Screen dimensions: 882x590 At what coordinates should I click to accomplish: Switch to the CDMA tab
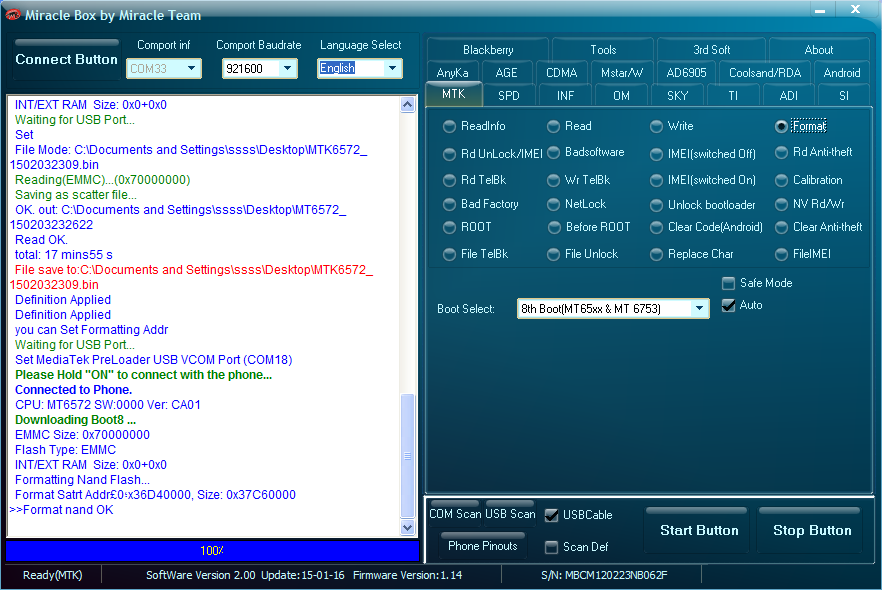coord(561,73)
